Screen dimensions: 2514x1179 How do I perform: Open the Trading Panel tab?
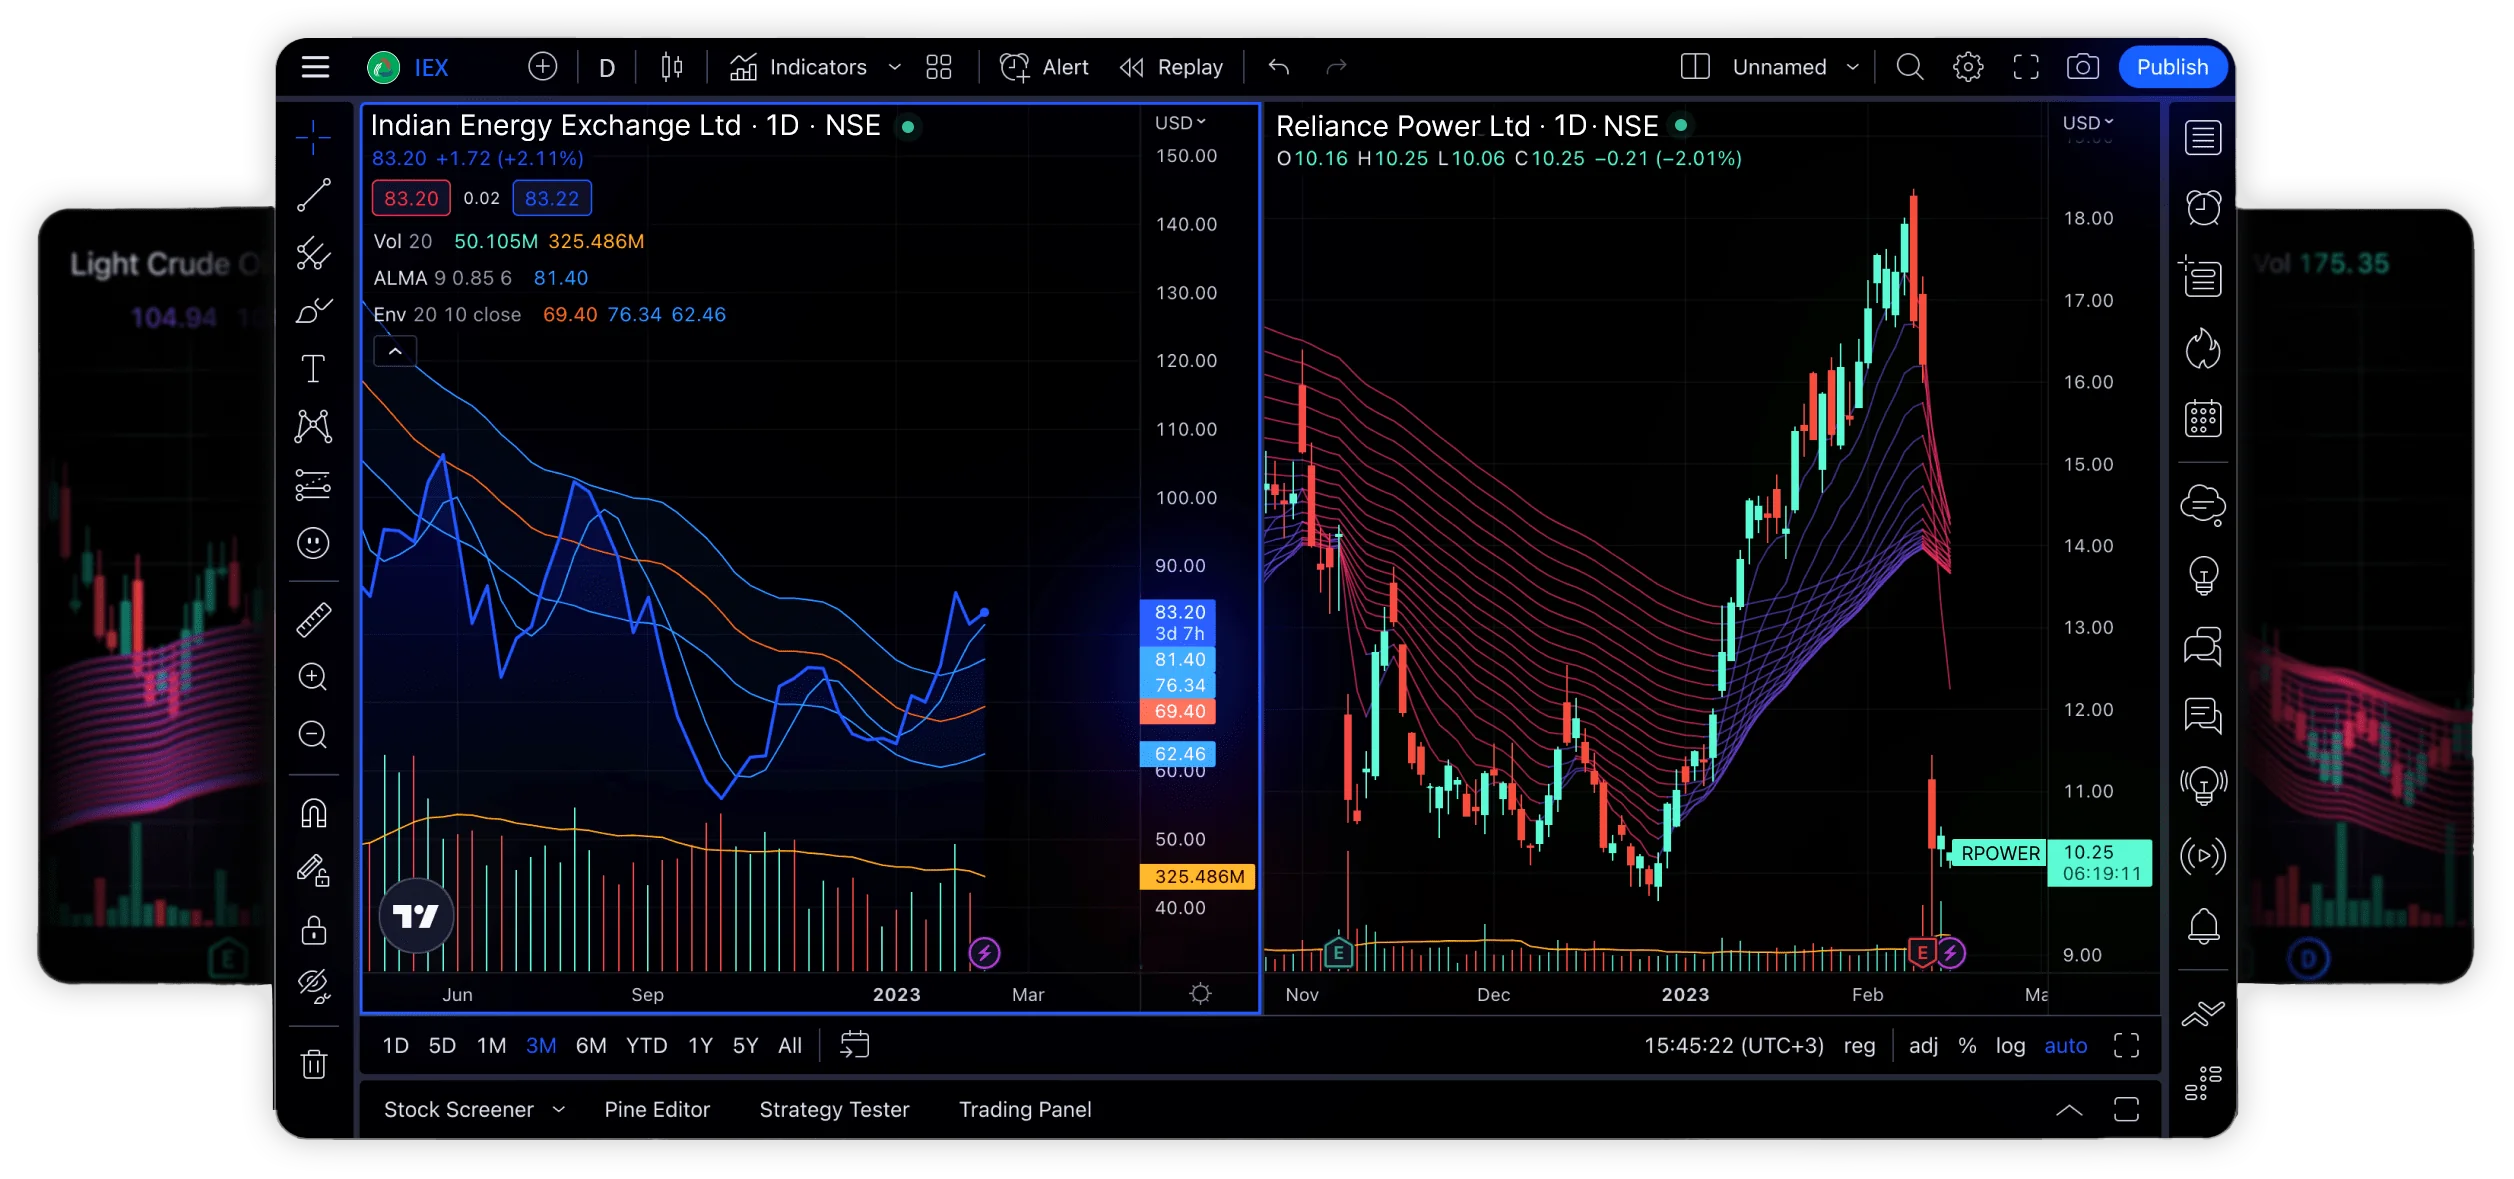1025,1109
